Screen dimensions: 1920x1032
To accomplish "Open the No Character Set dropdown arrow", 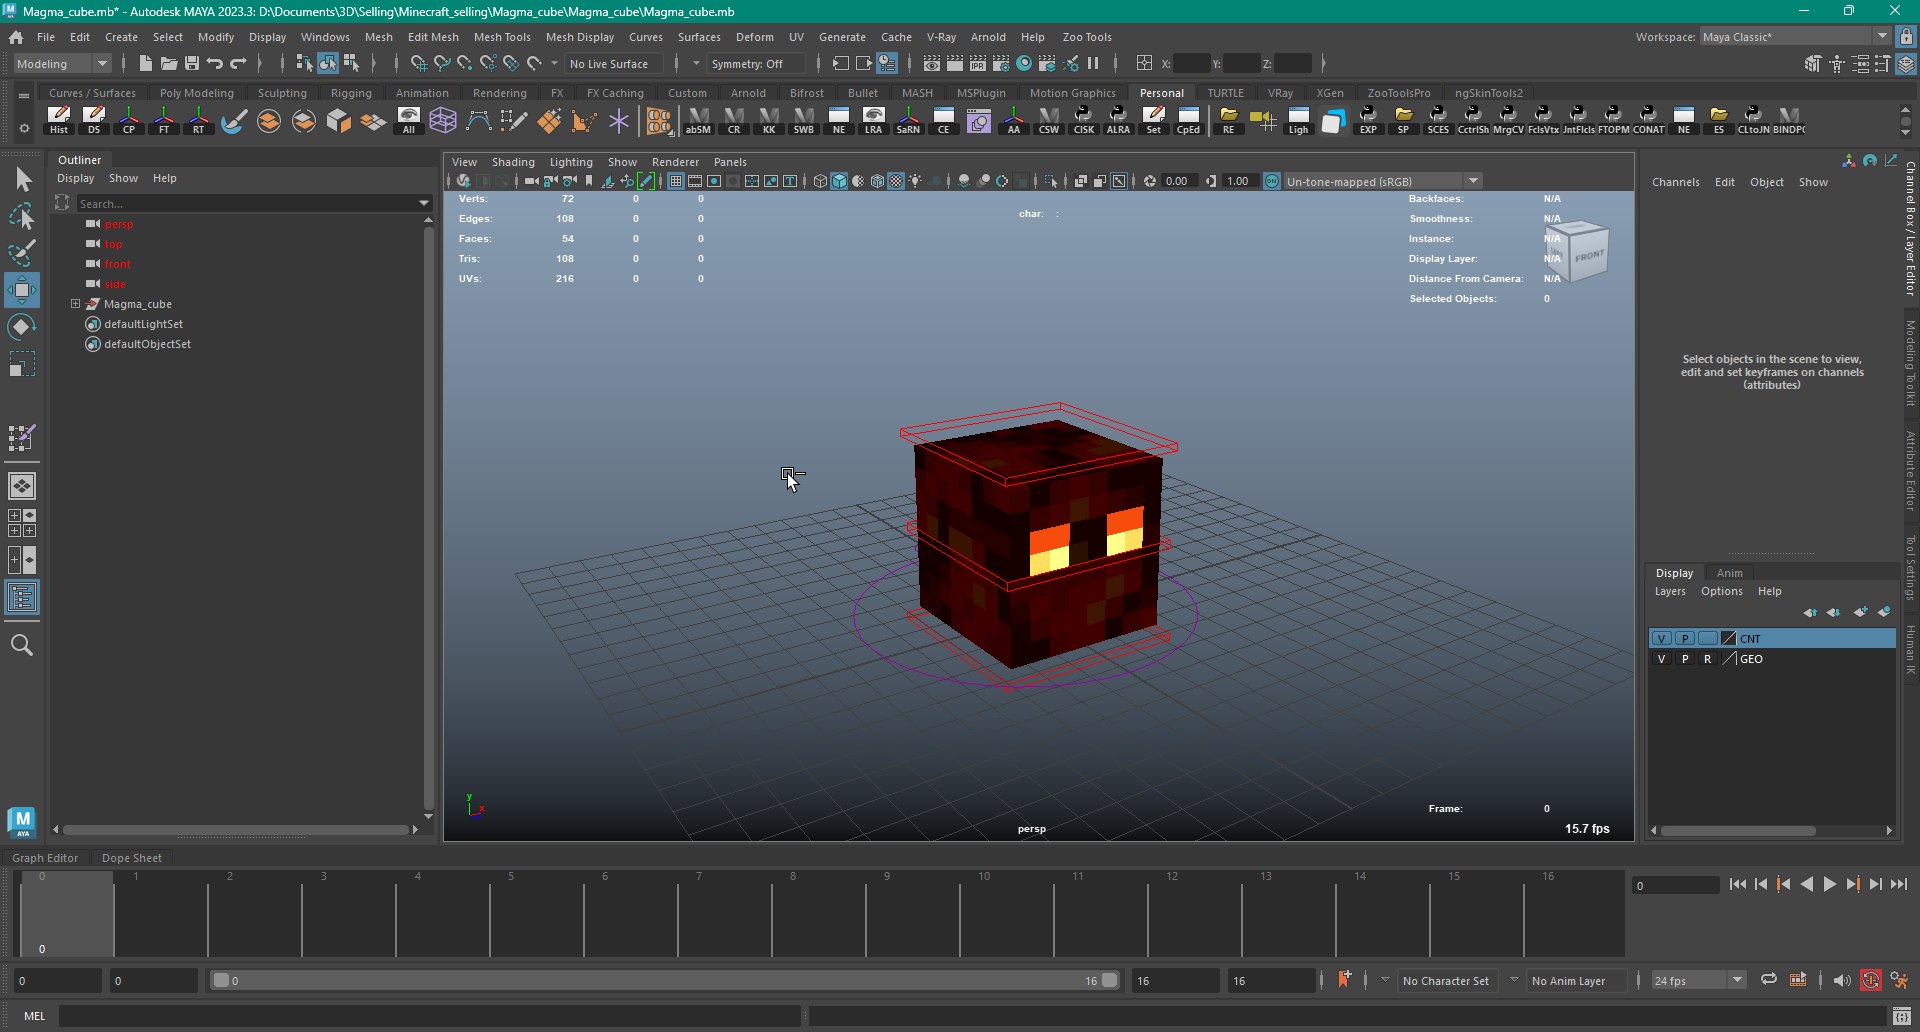I will click(1384, 980).
